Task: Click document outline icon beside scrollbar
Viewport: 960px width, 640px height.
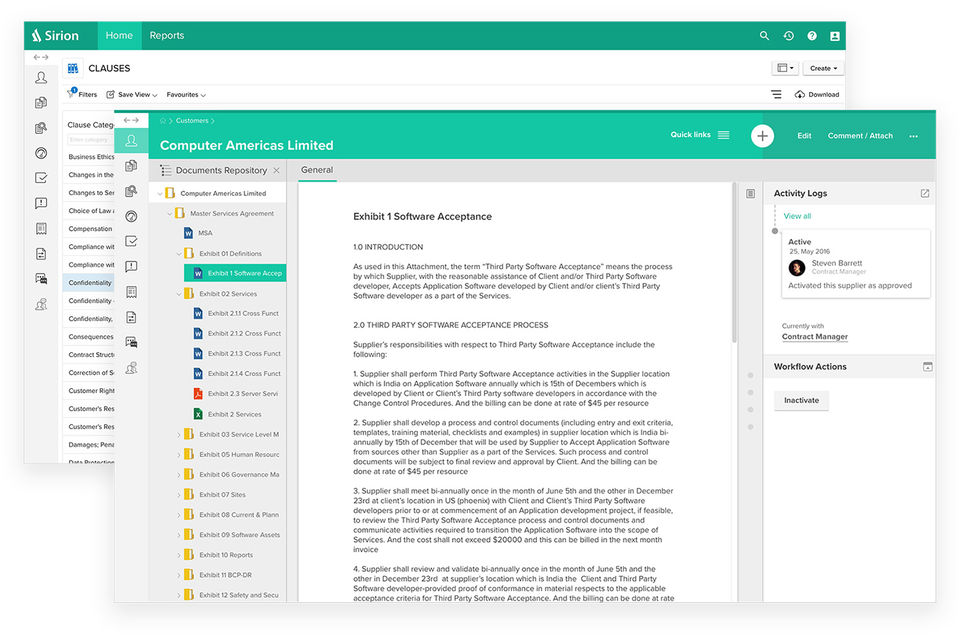Action: coord(751,194)
